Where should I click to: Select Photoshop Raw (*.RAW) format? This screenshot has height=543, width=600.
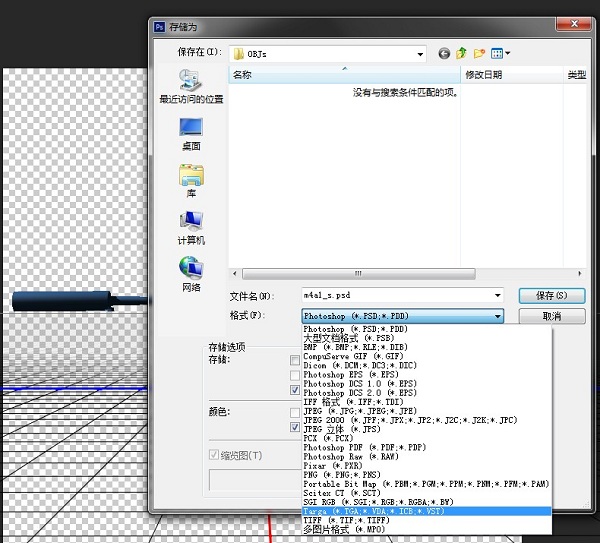coord(427,457)
